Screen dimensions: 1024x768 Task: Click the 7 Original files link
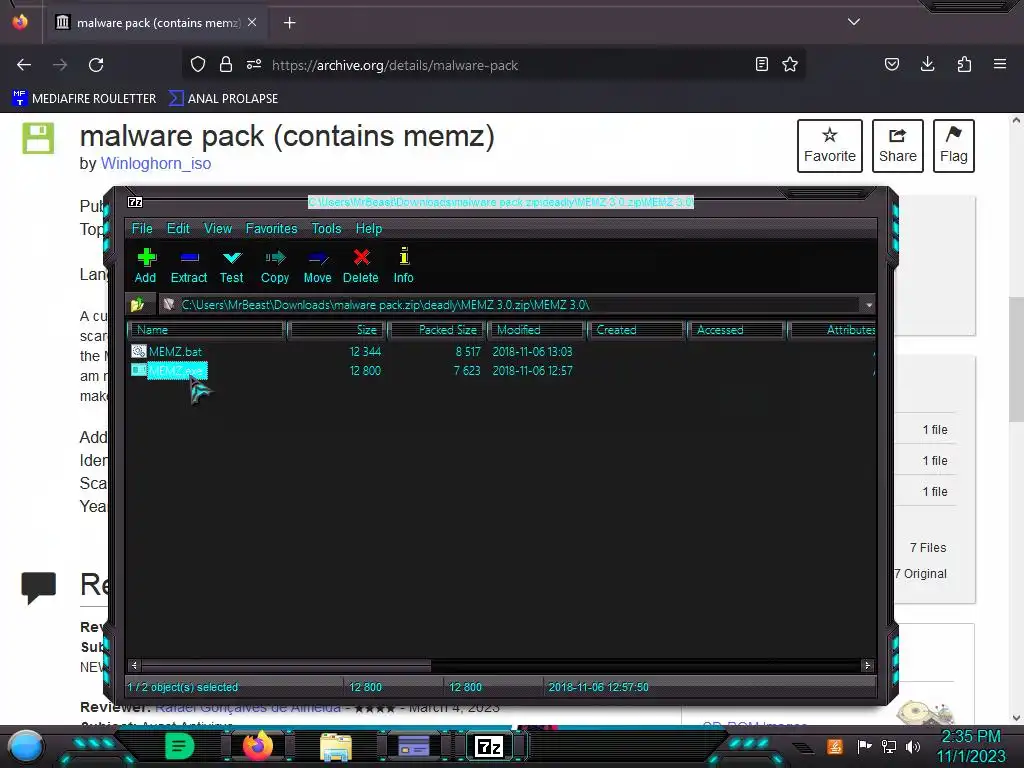921,573
